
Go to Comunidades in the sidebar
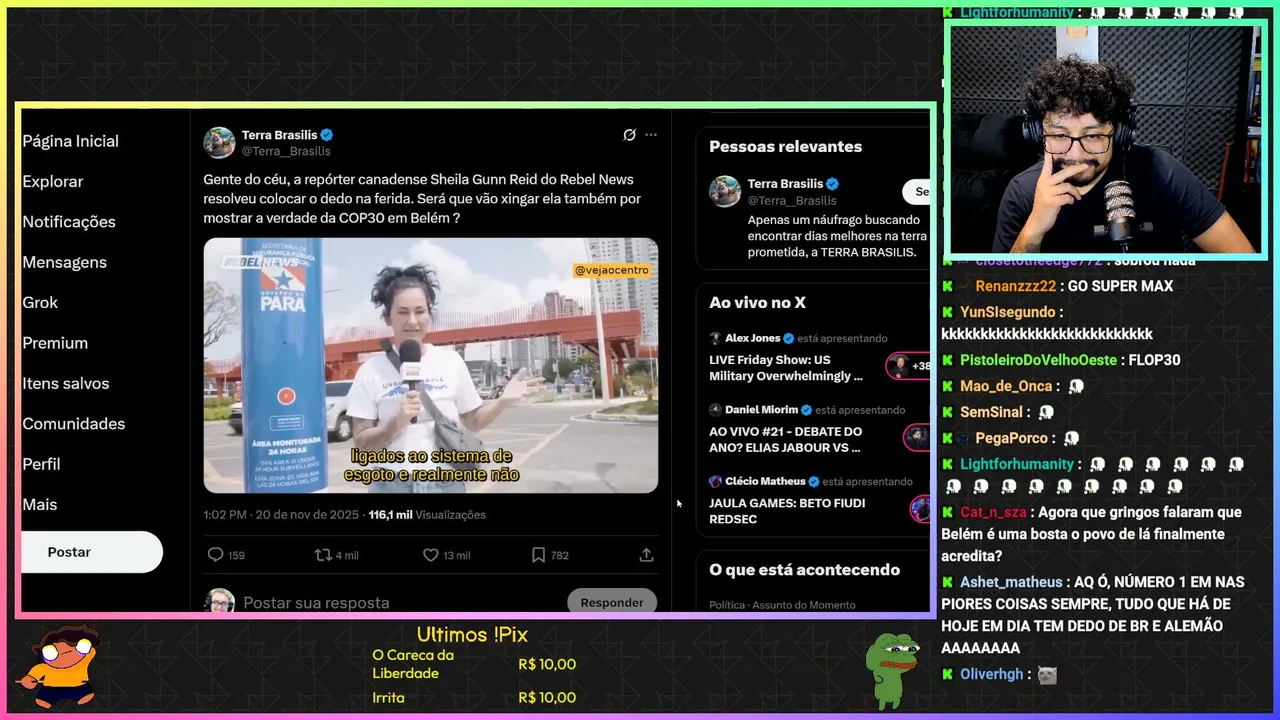(73, 424)
